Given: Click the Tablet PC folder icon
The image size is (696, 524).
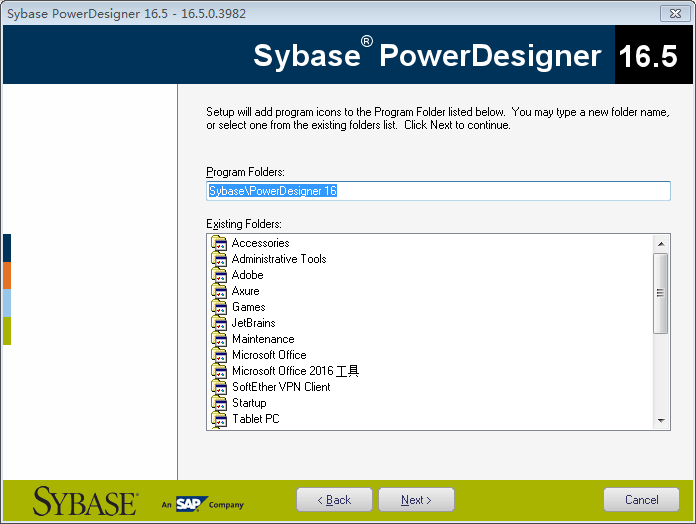Looking at the screenshot, I should (x=219, y=418).
